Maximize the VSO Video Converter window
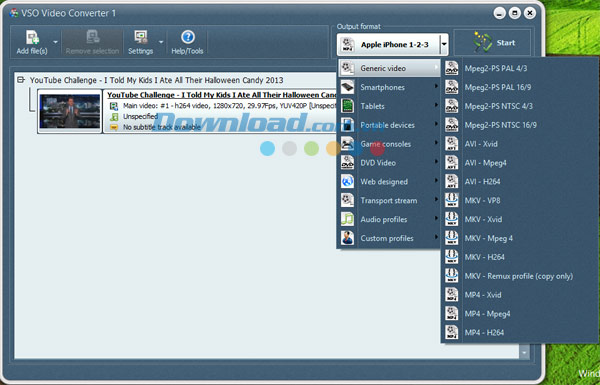Screen dimensions: 600x385 515,13
